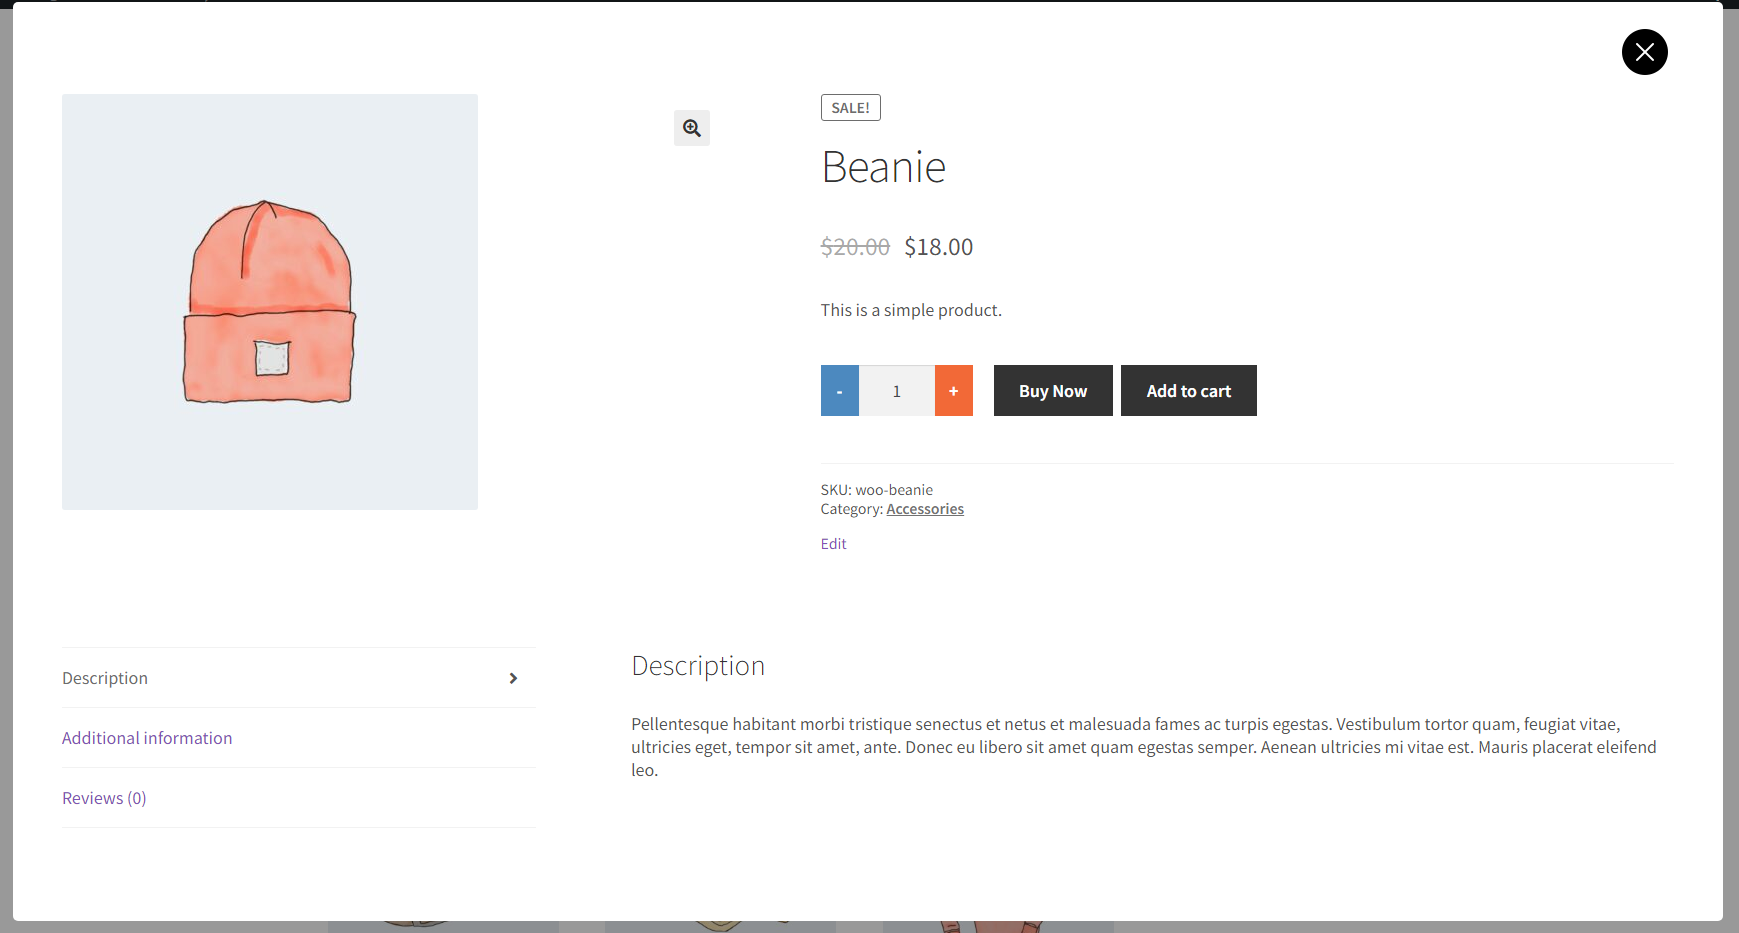This screenshot has width=1739, height=933.
Task: Click the woo-beanie SKU text
Action: coord(893,489)
